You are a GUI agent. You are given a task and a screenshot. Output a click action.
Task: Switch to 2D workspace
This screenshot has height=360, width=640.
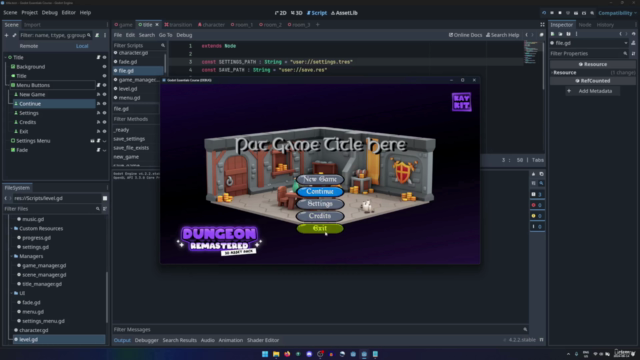tap(280, 13)
